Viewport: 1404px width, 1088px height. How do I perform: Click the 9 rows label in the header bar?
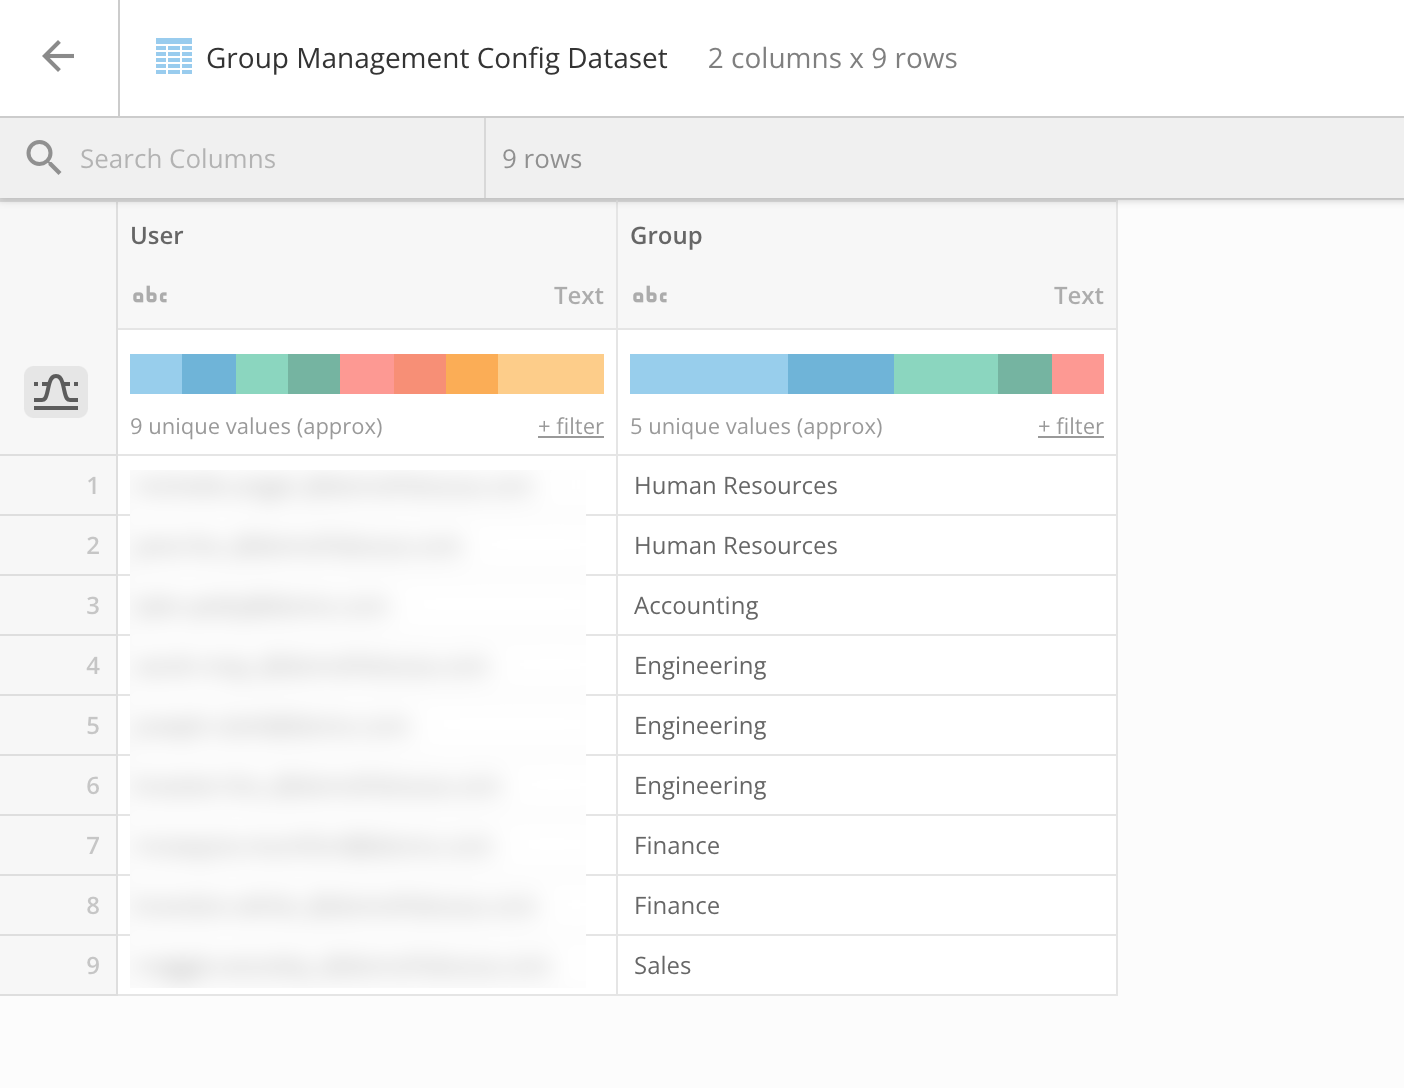(x=541, y=158)
